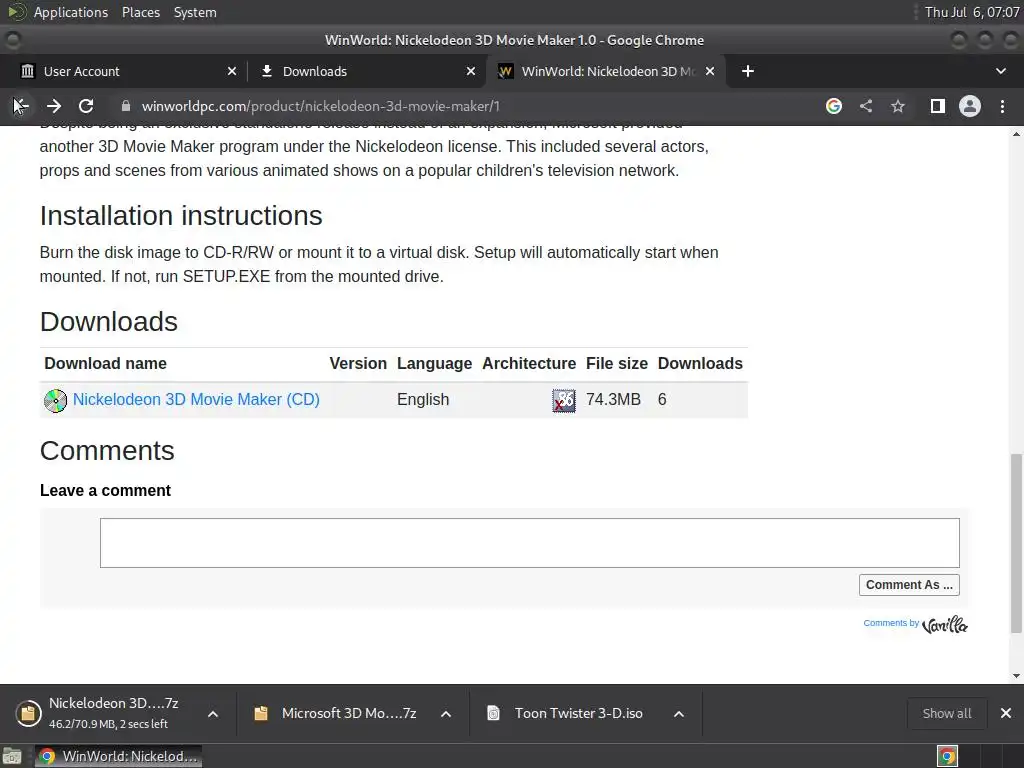Click the 74.3MB file size cell
The height and width of the screenshot is (768, 1024).
tap(613, 399)
